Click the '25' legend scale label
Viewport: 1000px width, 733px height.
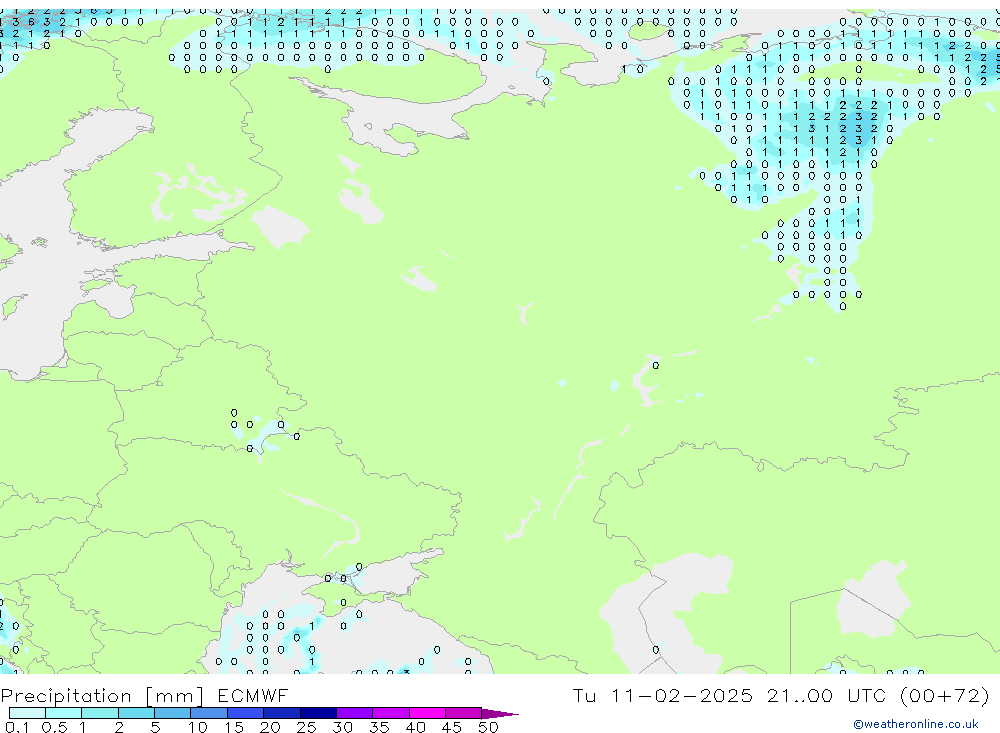click(306, 727)
